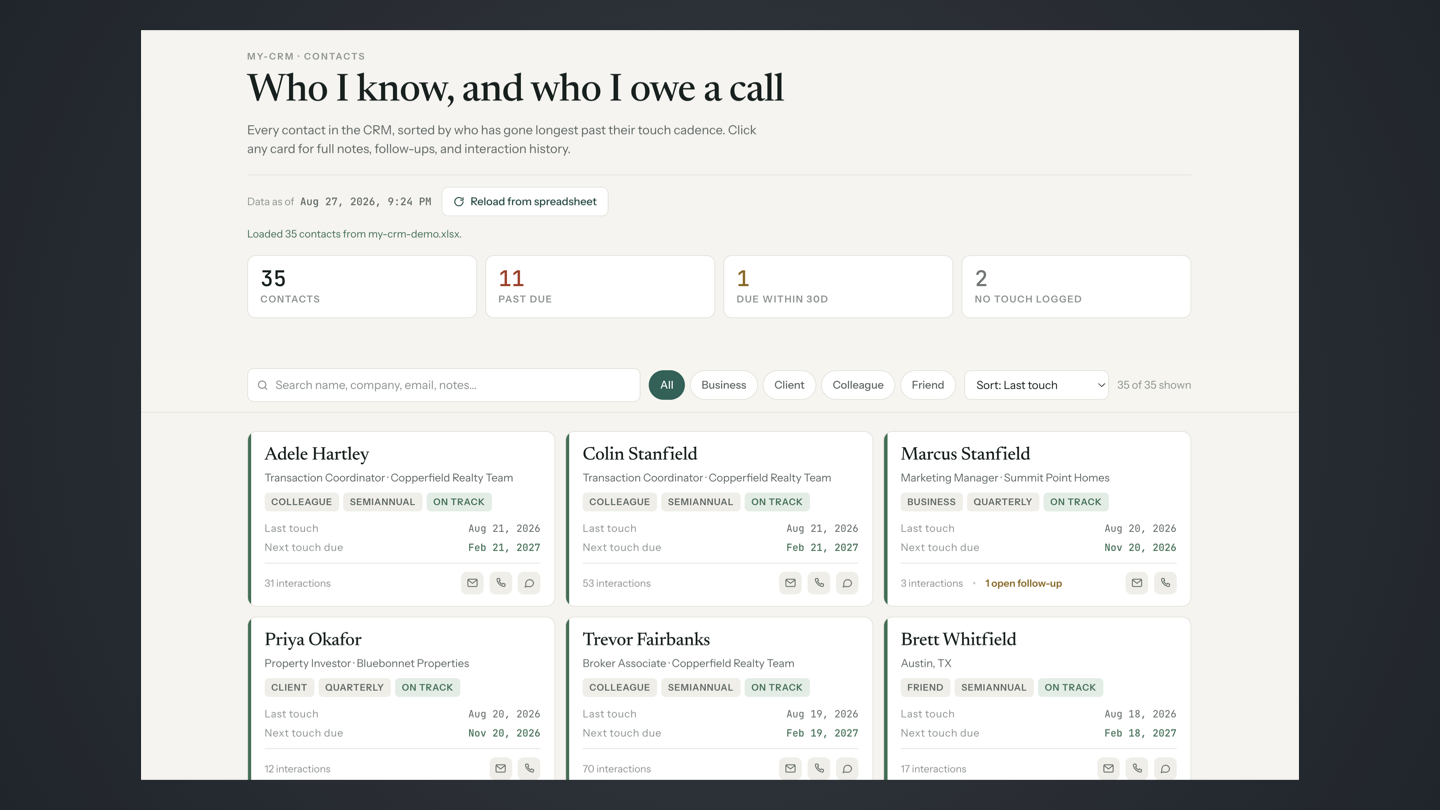Click the phone icon on Marcus Stanfield's card
1440x810 pixels.
[x=1165, y=583]
